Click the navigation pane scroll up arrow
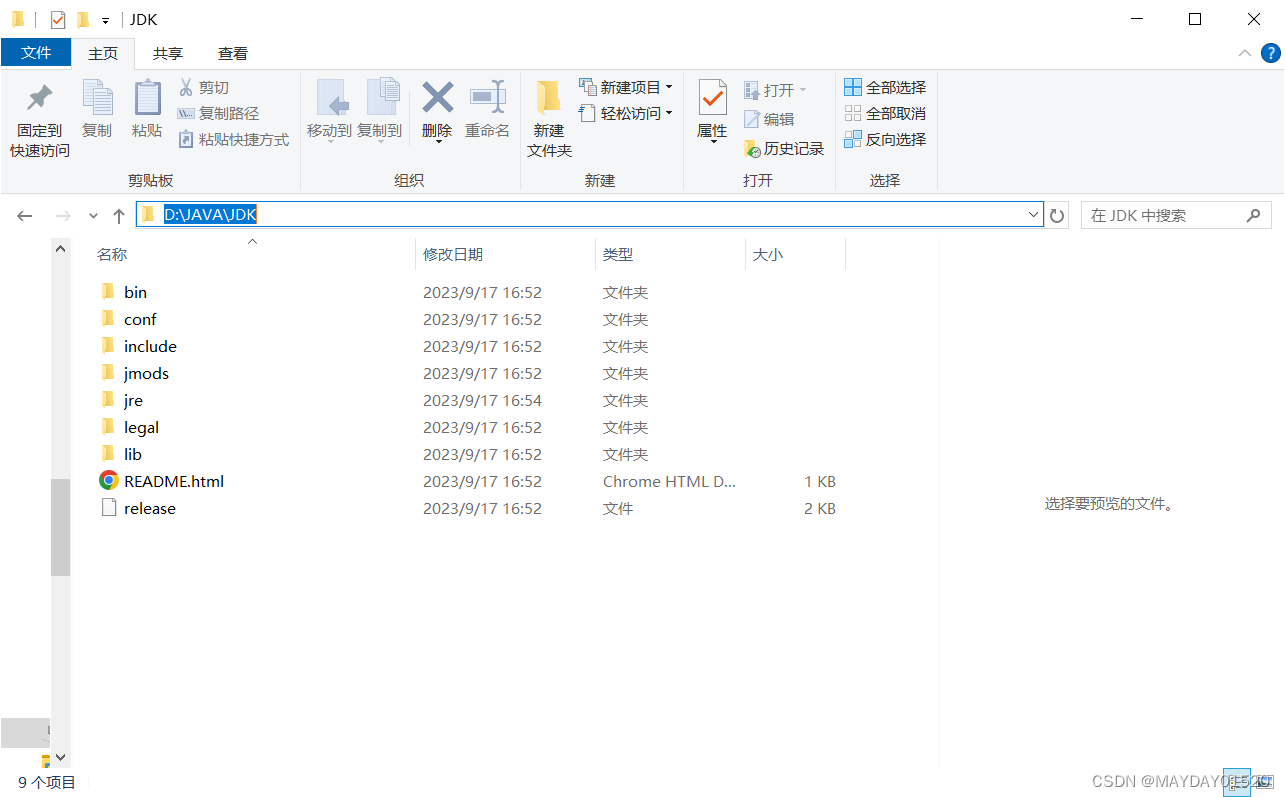Image resolution: width=1285 pixels, height=797 pixels. coord(60,249)
